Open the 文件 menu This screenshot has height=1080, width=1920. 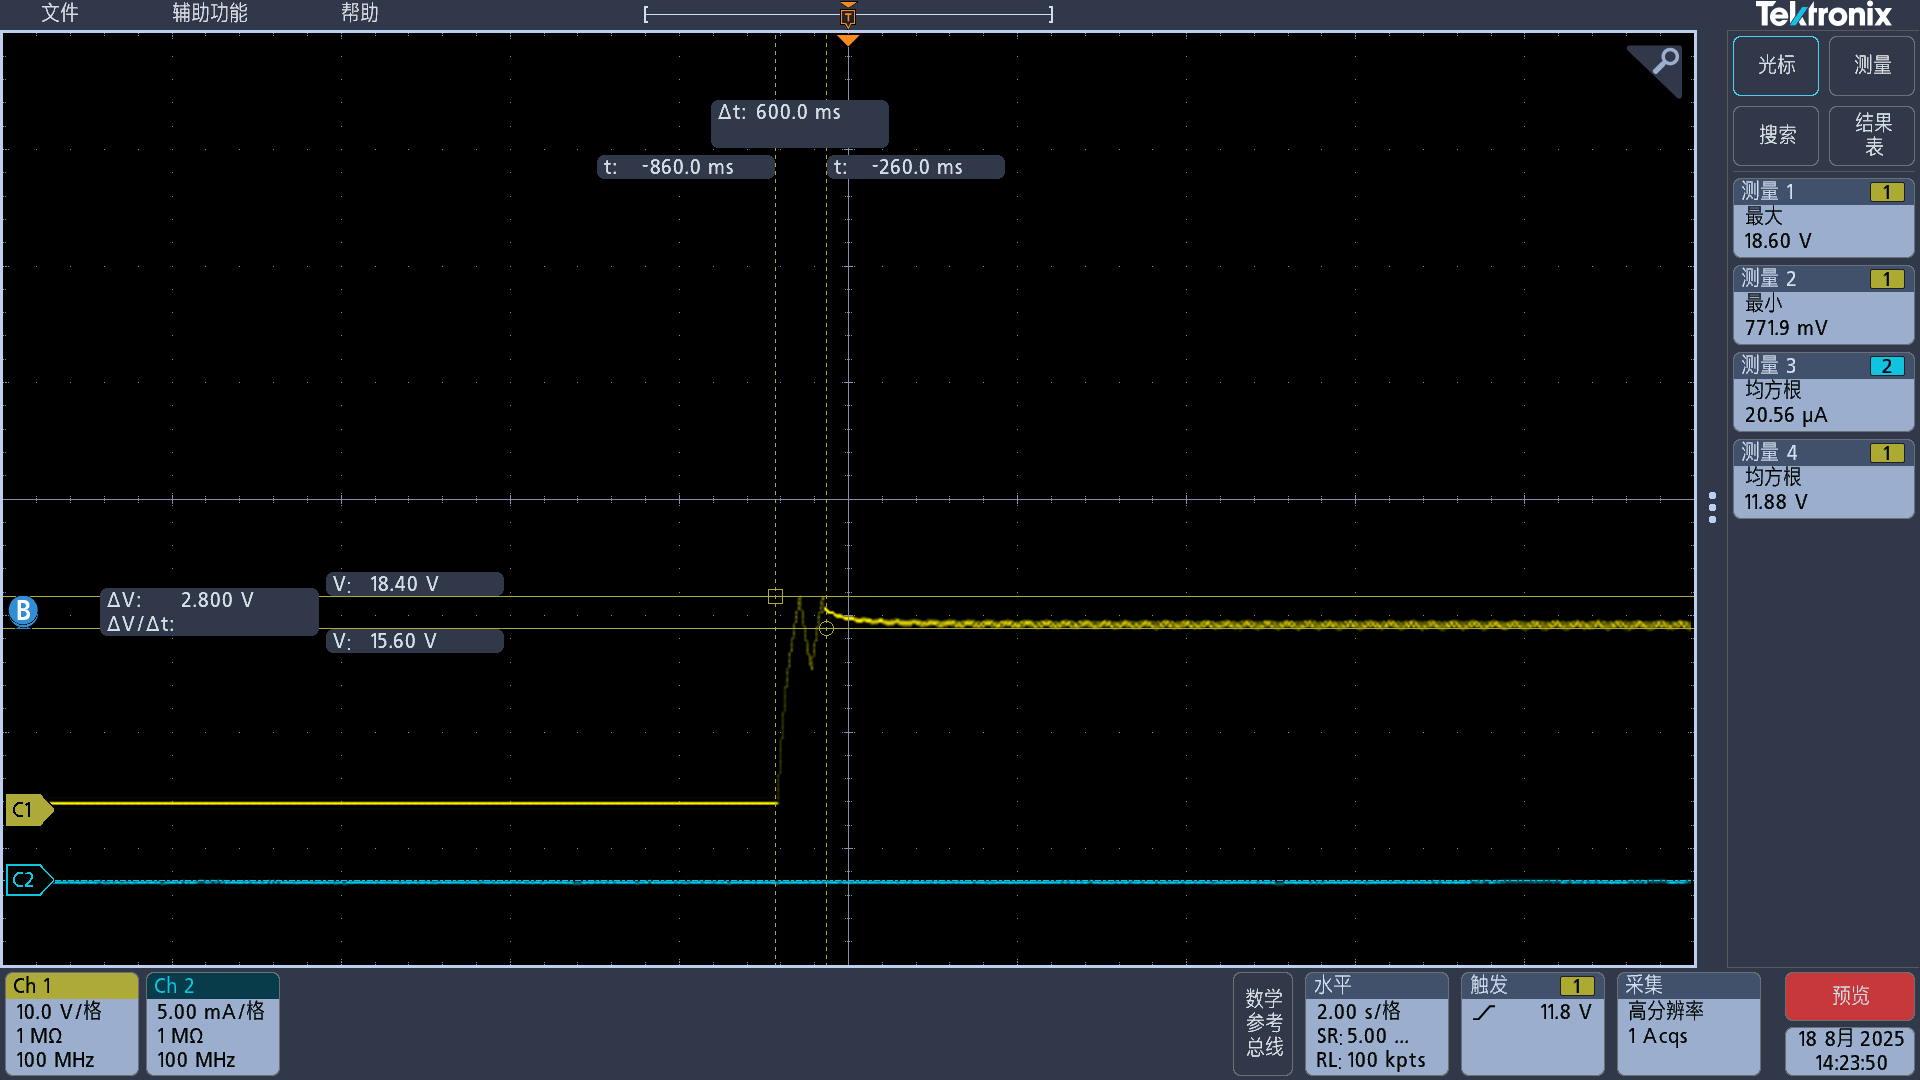click(59, 13)
